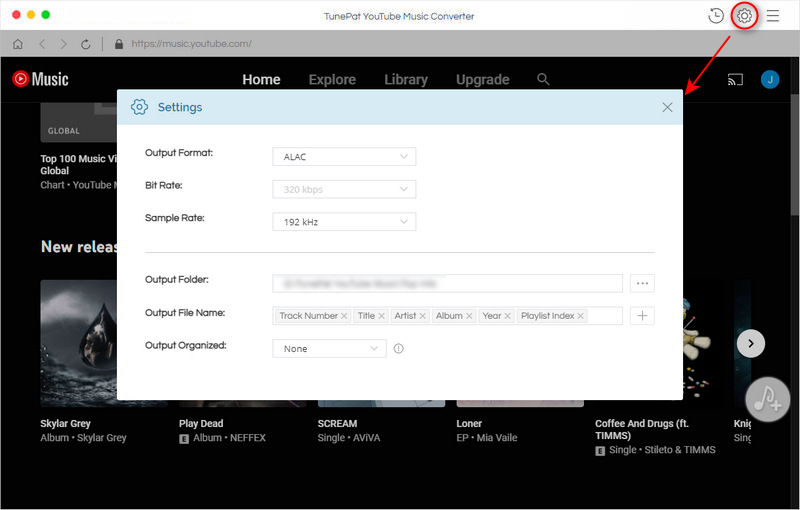Click the cast to device icon

(735, 80)
